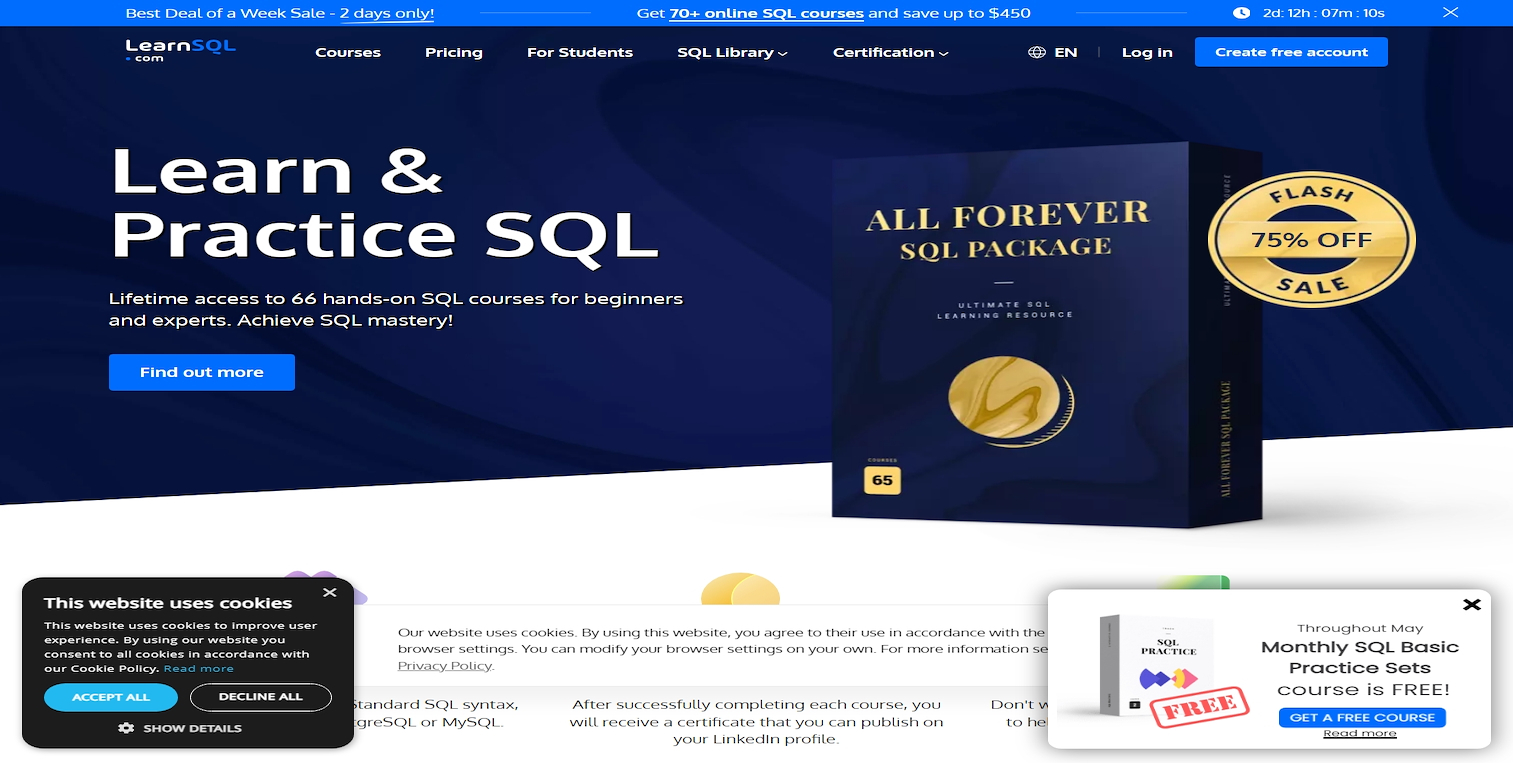
Task: Click the All Forever SQL Package box image
Action: pyautogui.click(x=1046, y=335)
